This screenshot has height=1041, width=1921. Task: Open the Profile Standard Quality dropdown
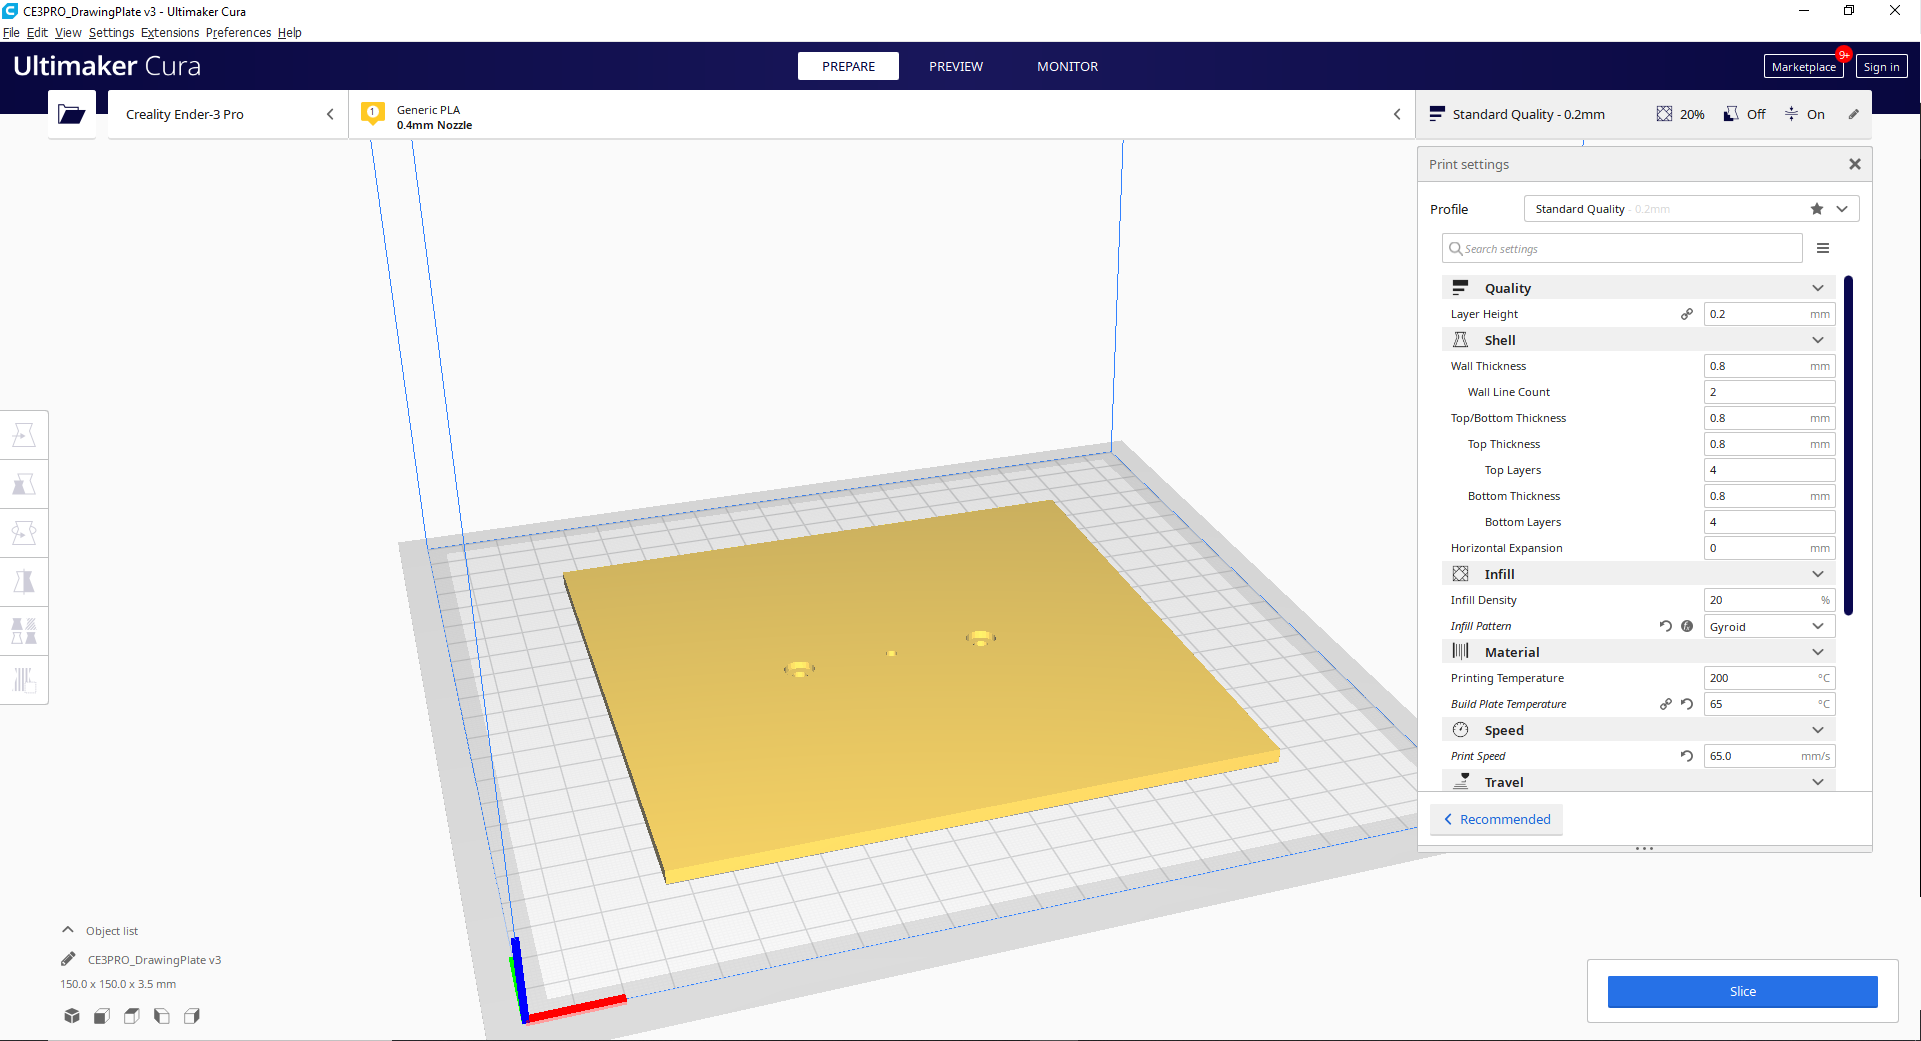coord(1691,209)
